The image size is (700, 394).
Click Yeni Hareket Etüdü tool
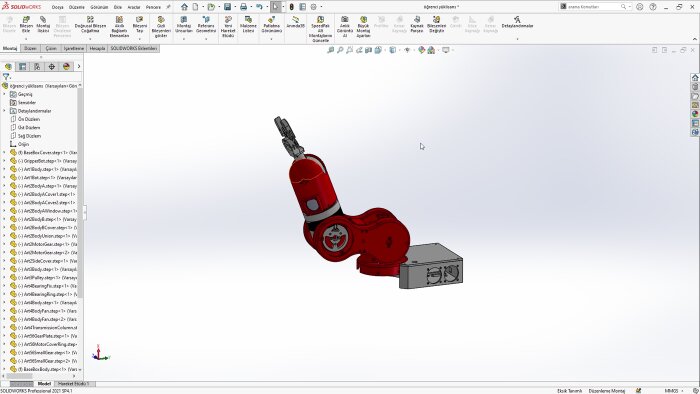[x=228, y=27]
